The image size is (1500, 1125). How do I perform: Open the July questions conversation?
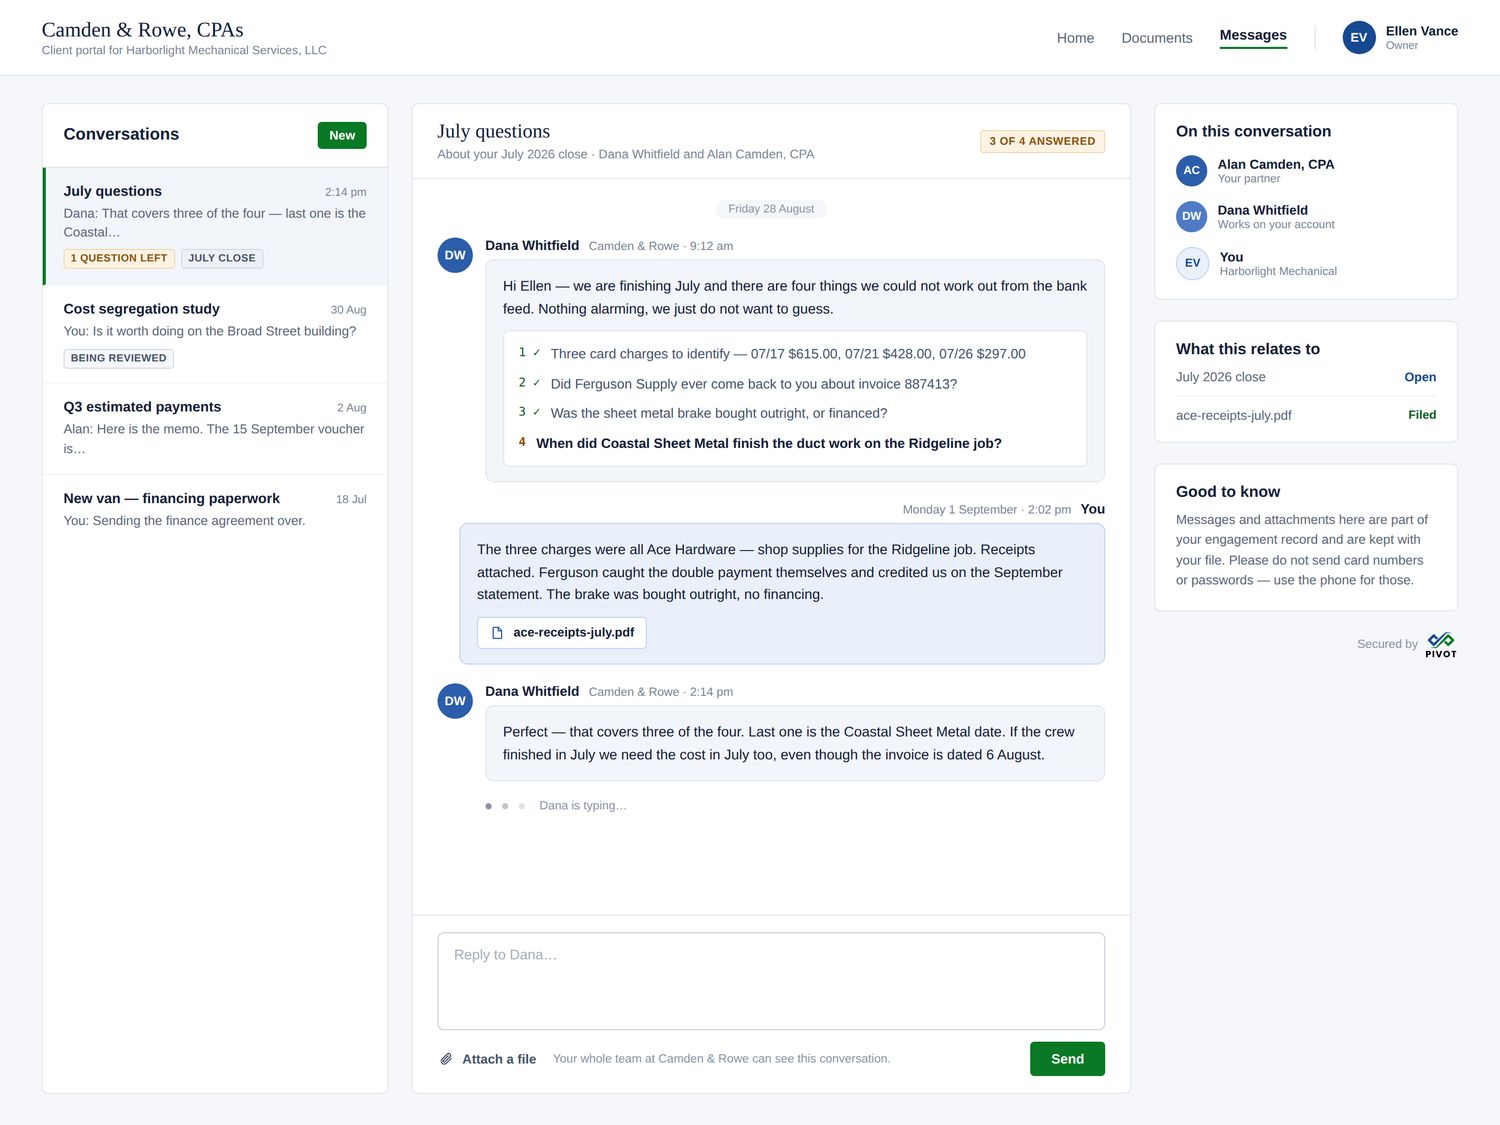pyautogui.click(x=215, y=226)
